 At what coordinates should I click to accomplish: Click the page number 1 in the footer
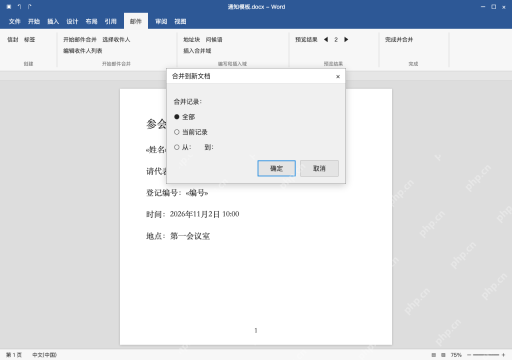[x=256, y=330]
